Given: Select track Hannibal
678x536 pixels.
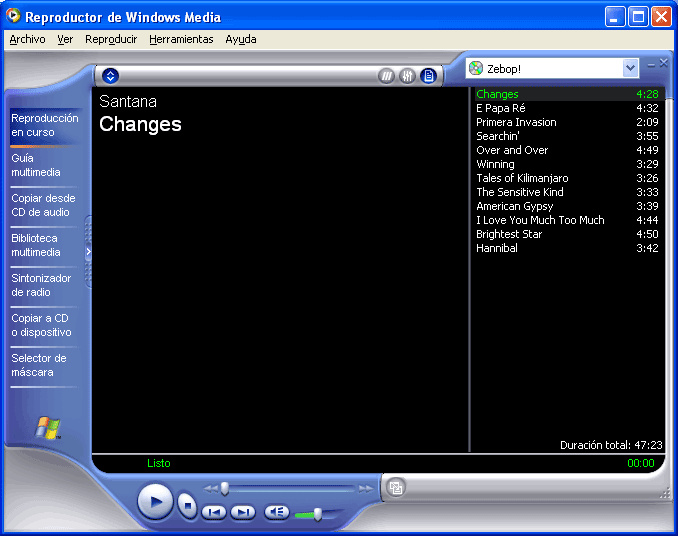Looking at the screenshot, I should click(567, 248).
